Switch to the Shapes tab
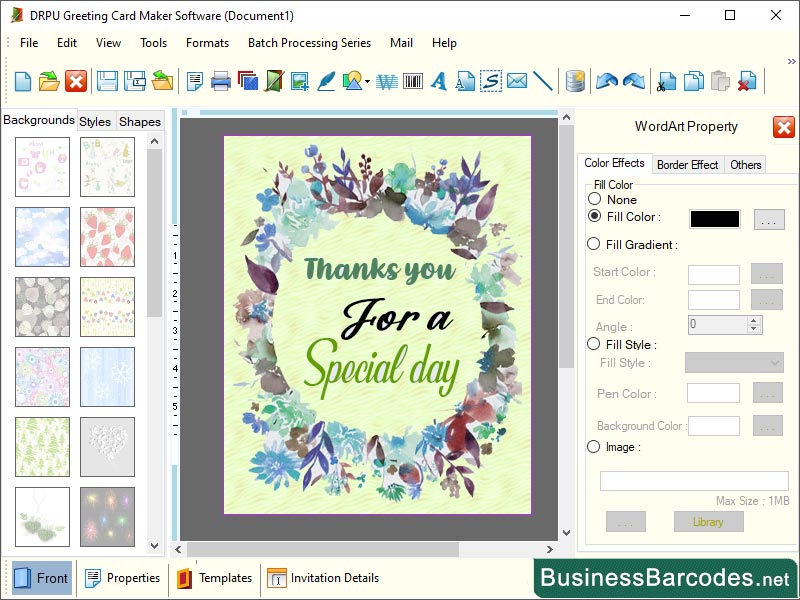The height and width of the screenshot is (600, 800). 139,121
